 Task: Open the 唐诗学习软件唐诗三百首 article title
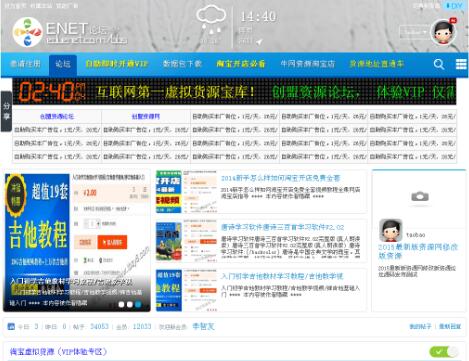point(282,227)
